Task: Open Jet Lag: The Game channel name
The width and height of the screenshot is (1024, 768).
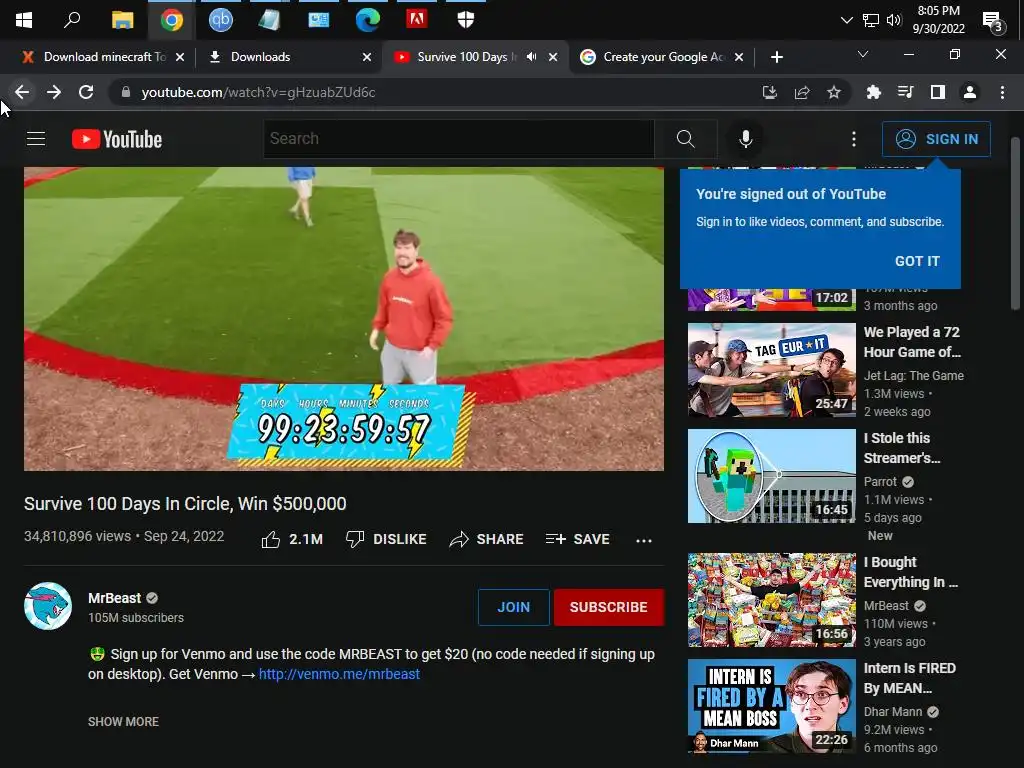Action: 914,376
